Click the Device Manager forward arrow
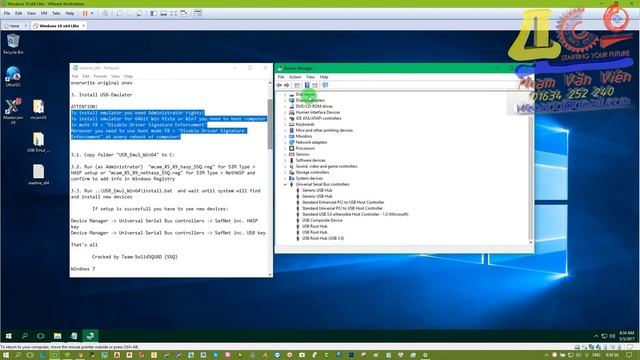 pos(287,85)
